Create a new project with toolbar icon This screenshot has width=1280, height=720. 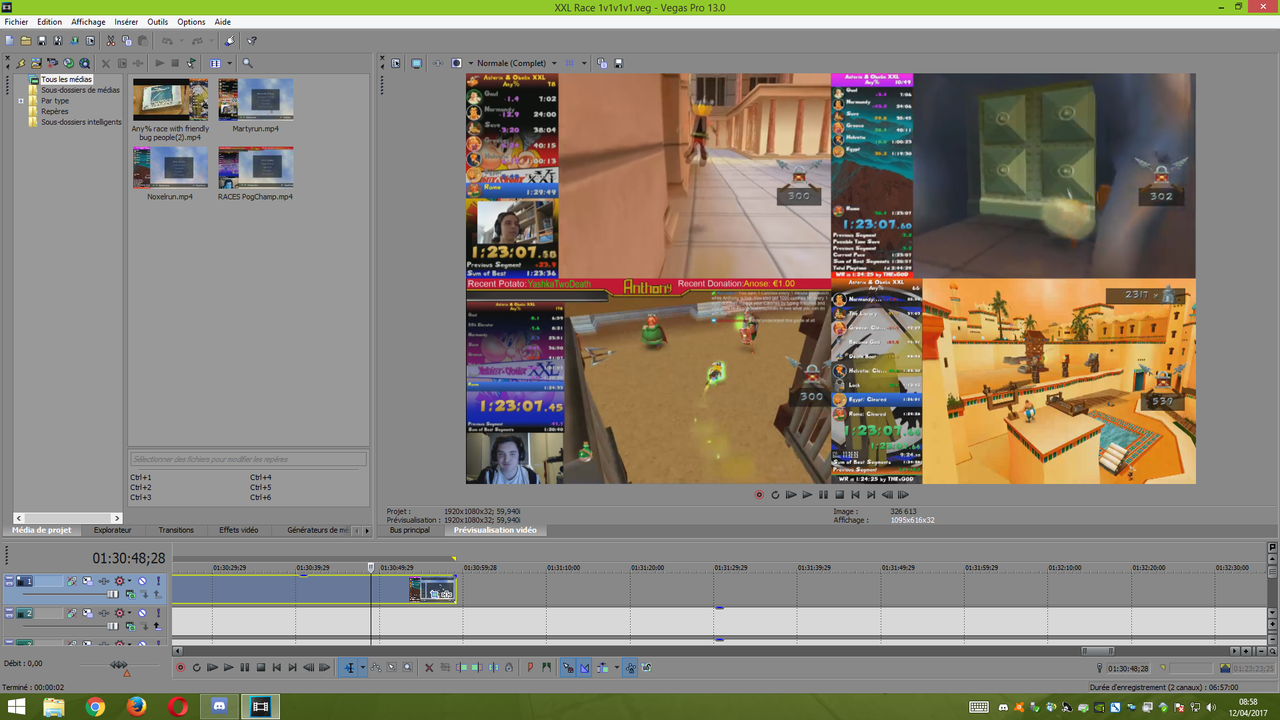click(x=9, y=41)
